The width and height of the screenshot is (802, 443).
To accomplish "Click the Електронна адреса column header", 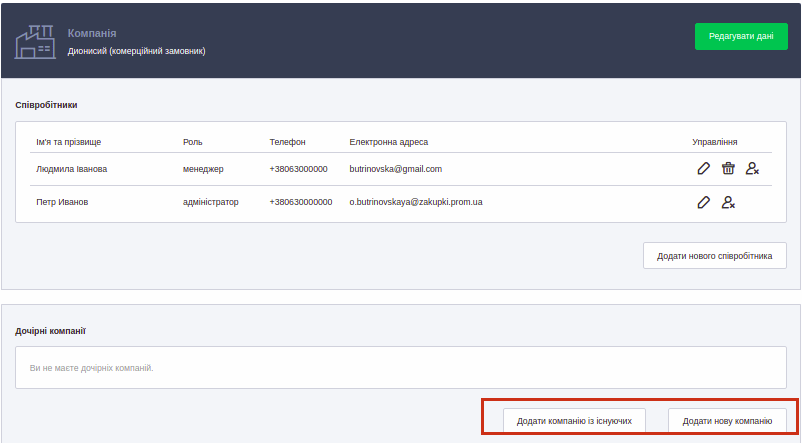I will [x=390, y=142].
